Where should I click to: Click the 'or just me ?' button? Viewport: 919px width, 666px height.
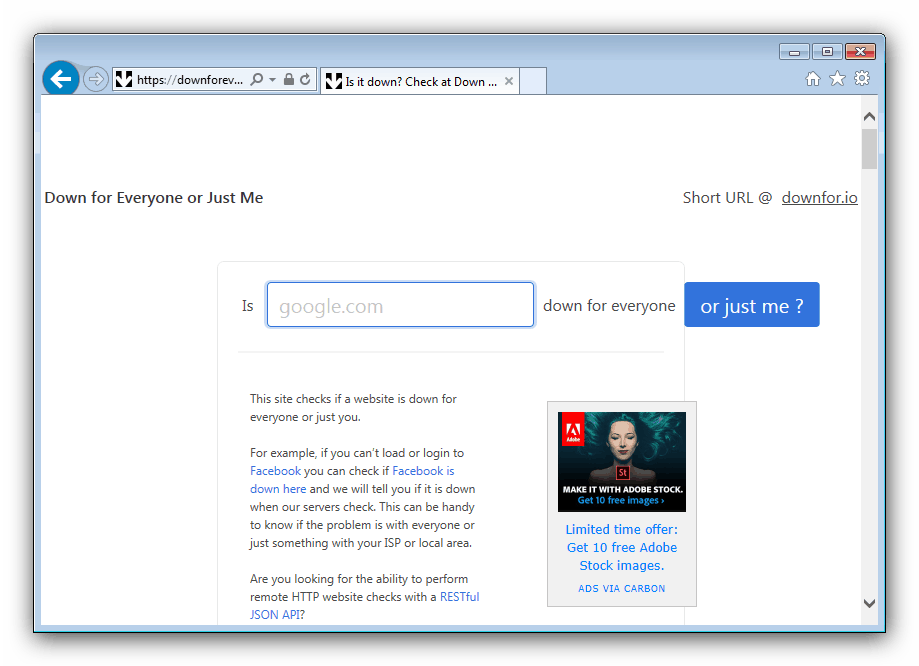pos(752,305)
